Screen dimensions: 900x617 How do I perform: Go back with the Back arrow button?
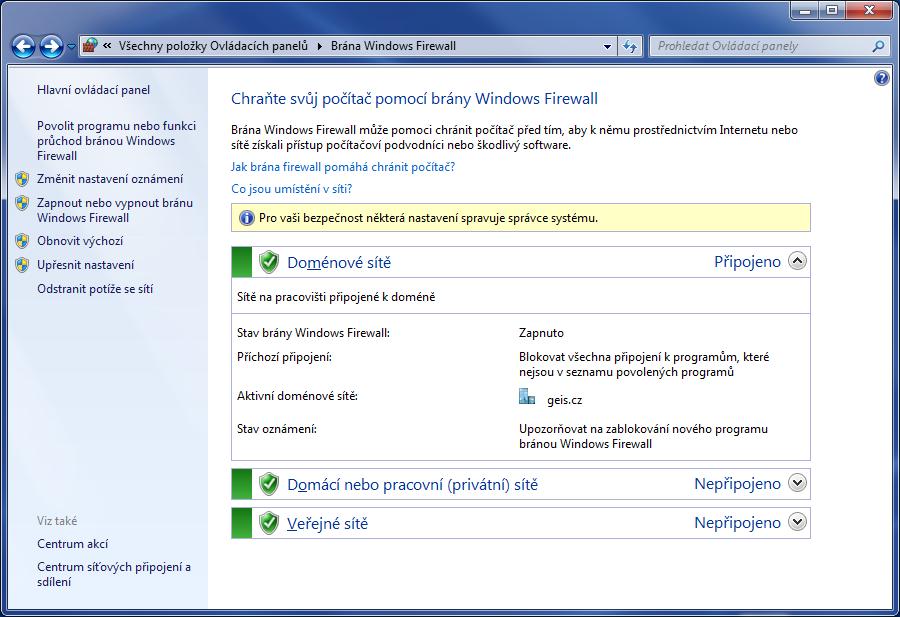tap(24, 46)
